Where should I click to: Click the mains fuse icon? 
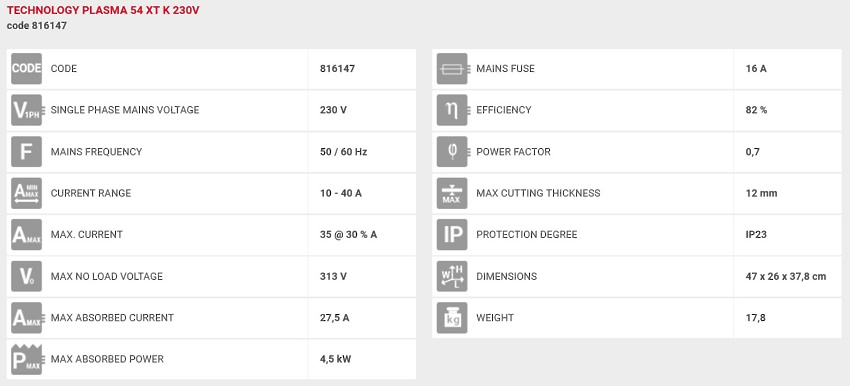click(452, 69)
